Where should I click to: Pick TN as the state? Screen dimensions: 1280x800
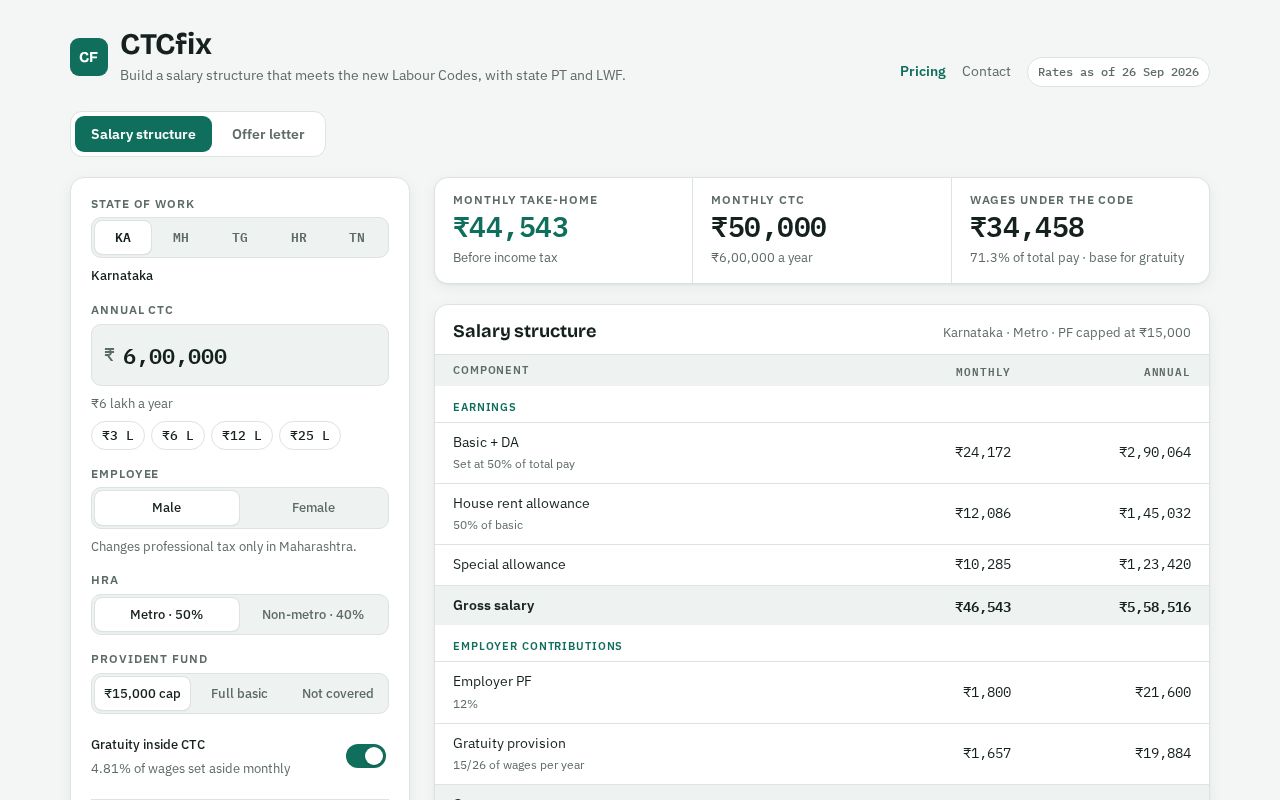coord(357,238)
